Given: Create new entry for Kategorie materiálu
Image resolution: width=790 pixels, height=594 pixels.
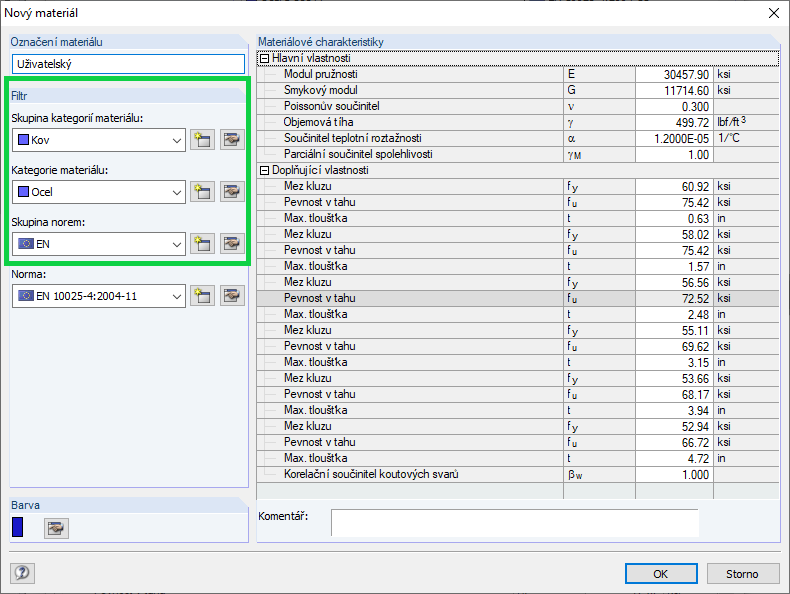Looking at the screenshot, I should [x=203, y=192].
